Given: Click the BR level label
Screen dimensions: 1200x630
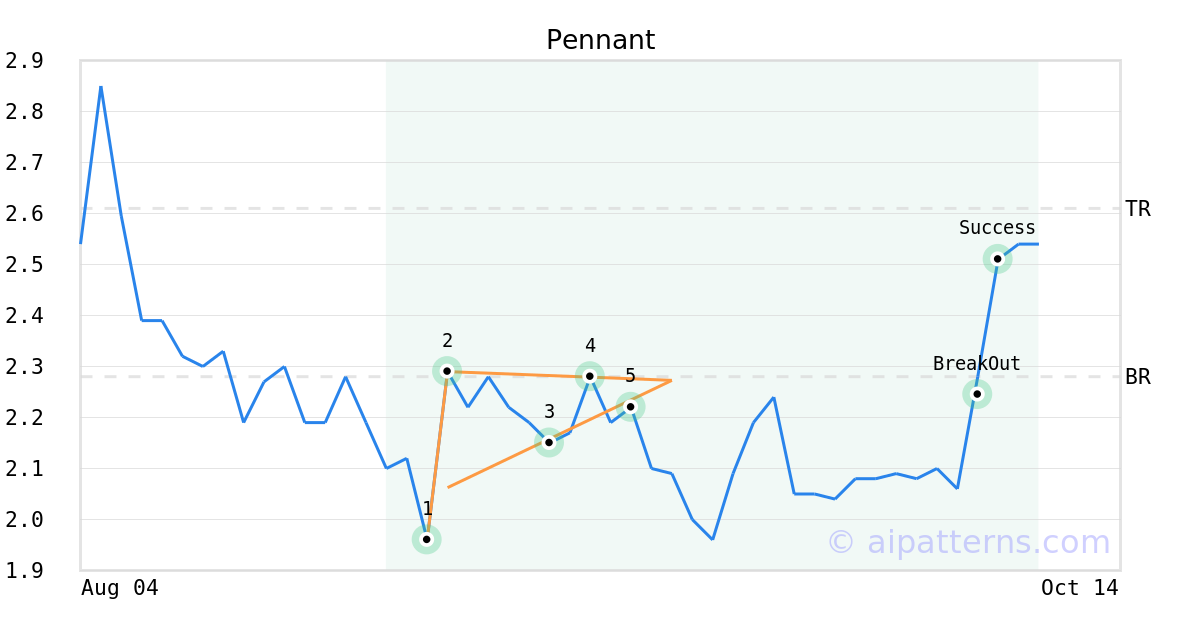Looking at the screenshot, I should tap(1138, 377).
